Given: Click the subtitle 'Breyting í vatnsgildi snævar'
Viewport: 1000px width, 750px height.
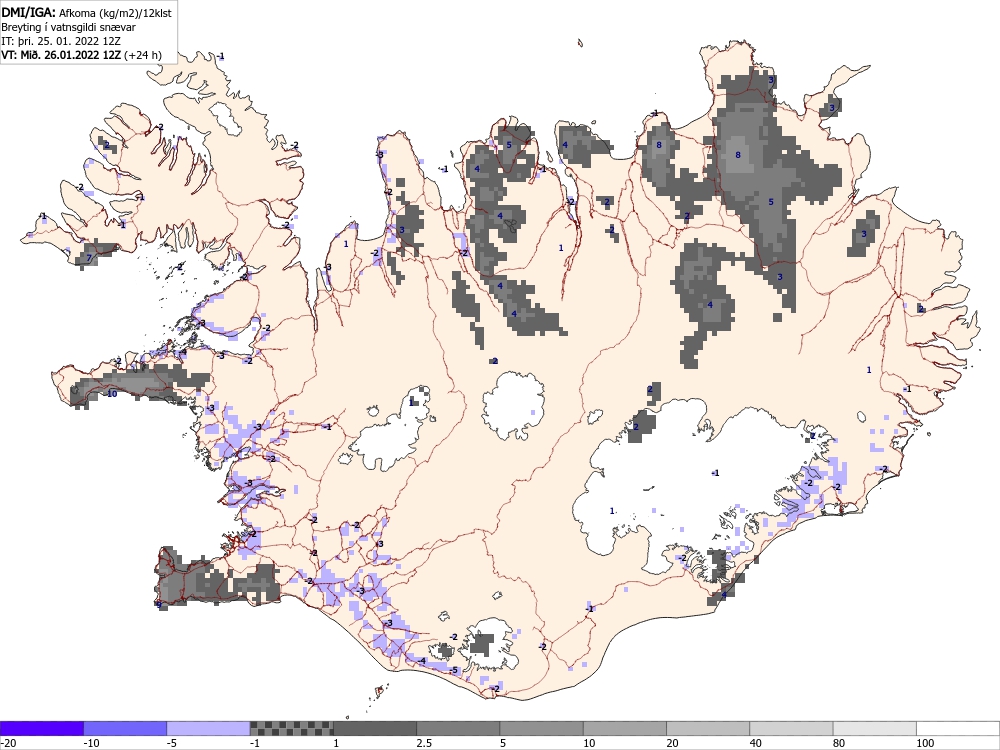Looking at the screenshot, I should point(68,27).
